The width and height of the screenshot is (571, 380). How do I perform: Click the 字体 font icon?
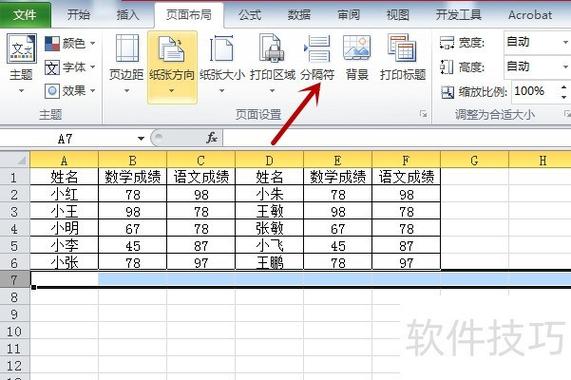click(52, 67)
